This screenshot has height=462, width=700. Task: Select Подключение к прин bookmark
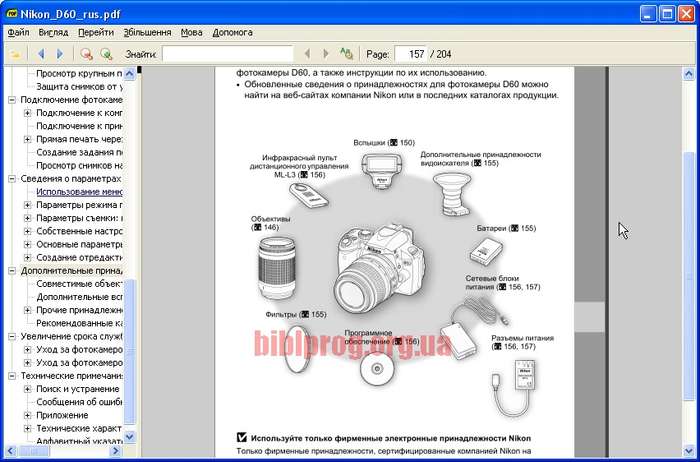[79, 126]
